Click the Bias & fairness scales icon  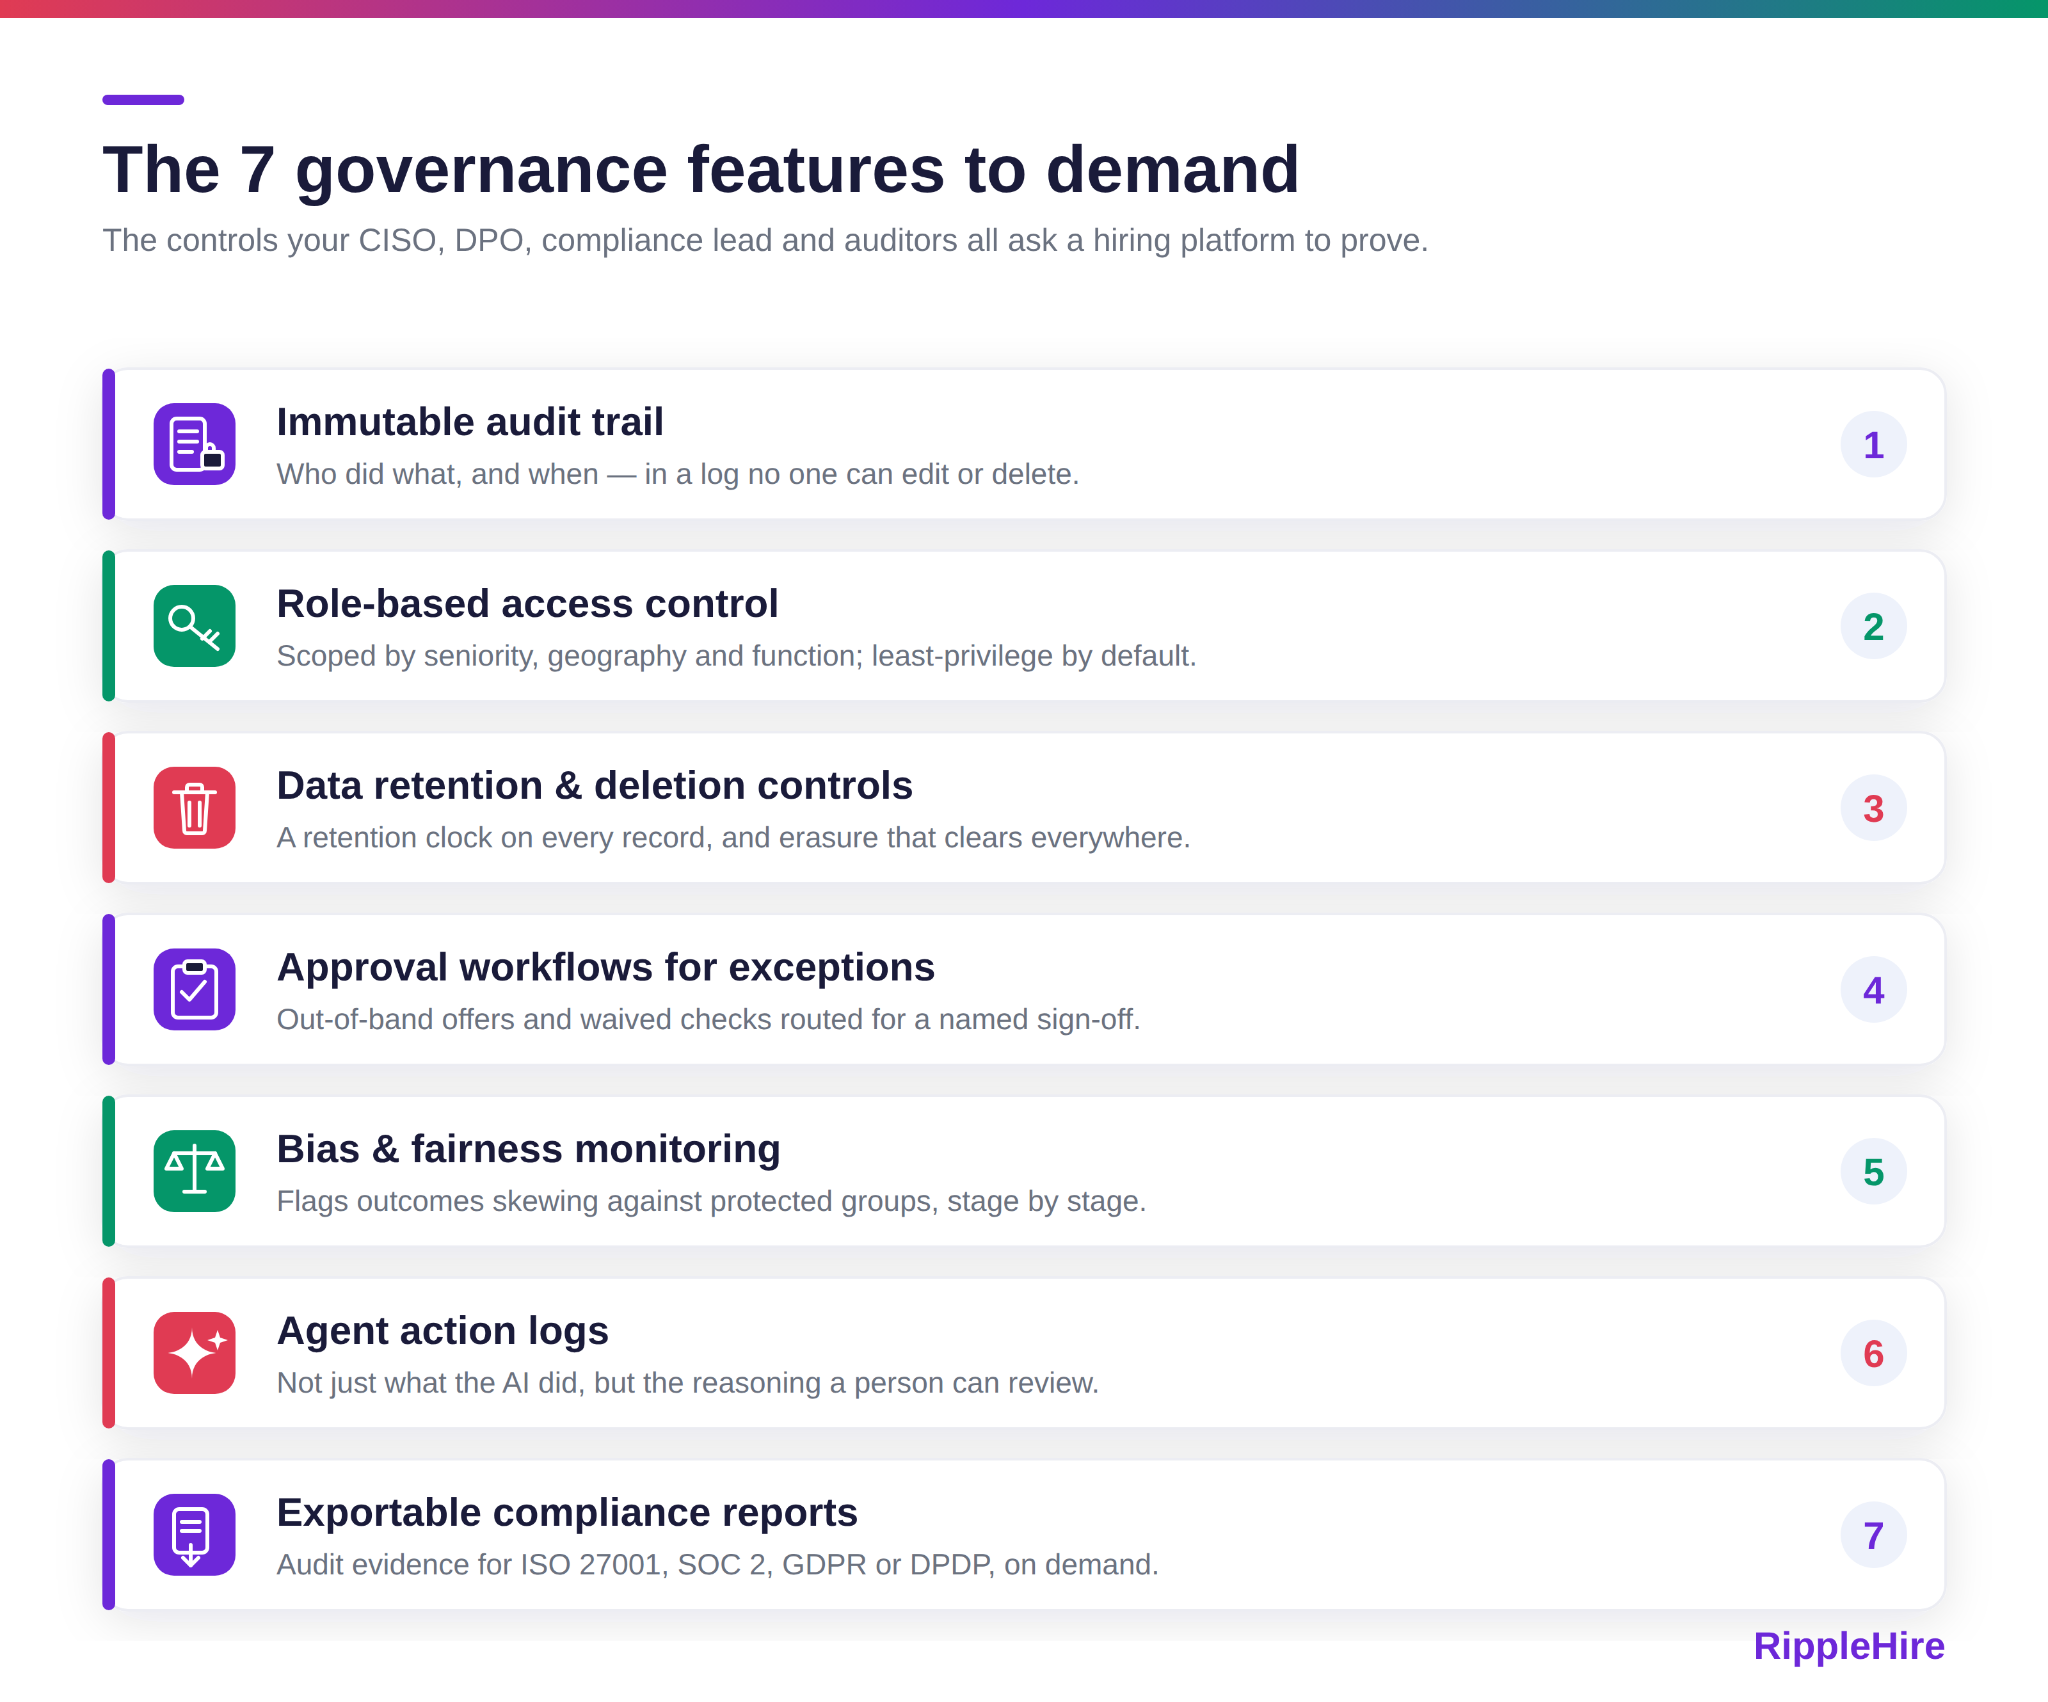coord(194,1171)
